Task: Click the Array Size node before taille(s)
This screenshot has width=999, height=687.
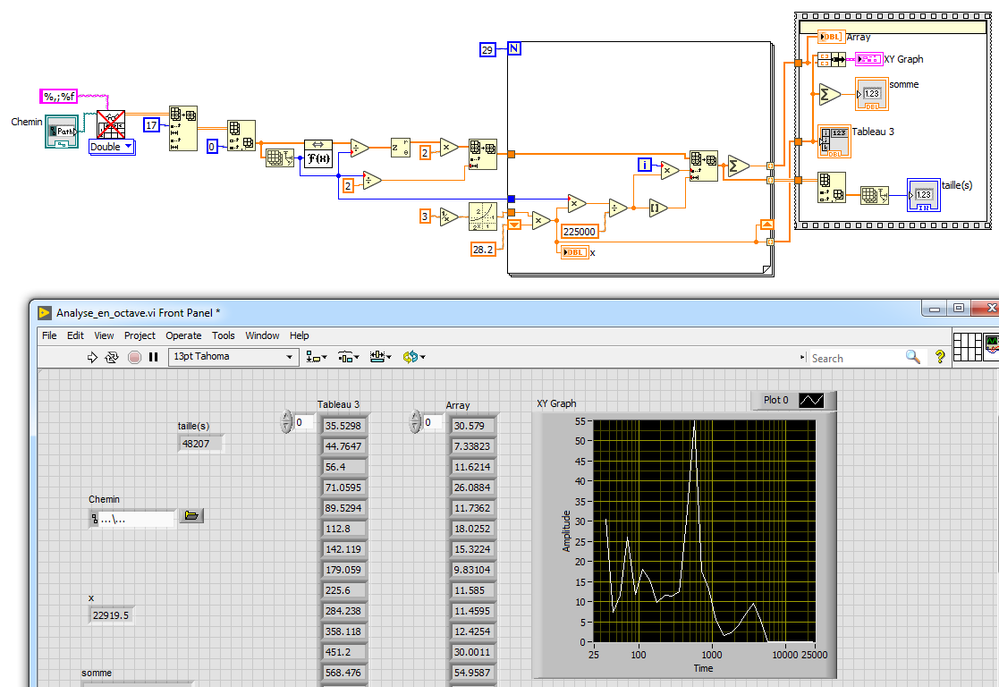Action: pos(875,195)
